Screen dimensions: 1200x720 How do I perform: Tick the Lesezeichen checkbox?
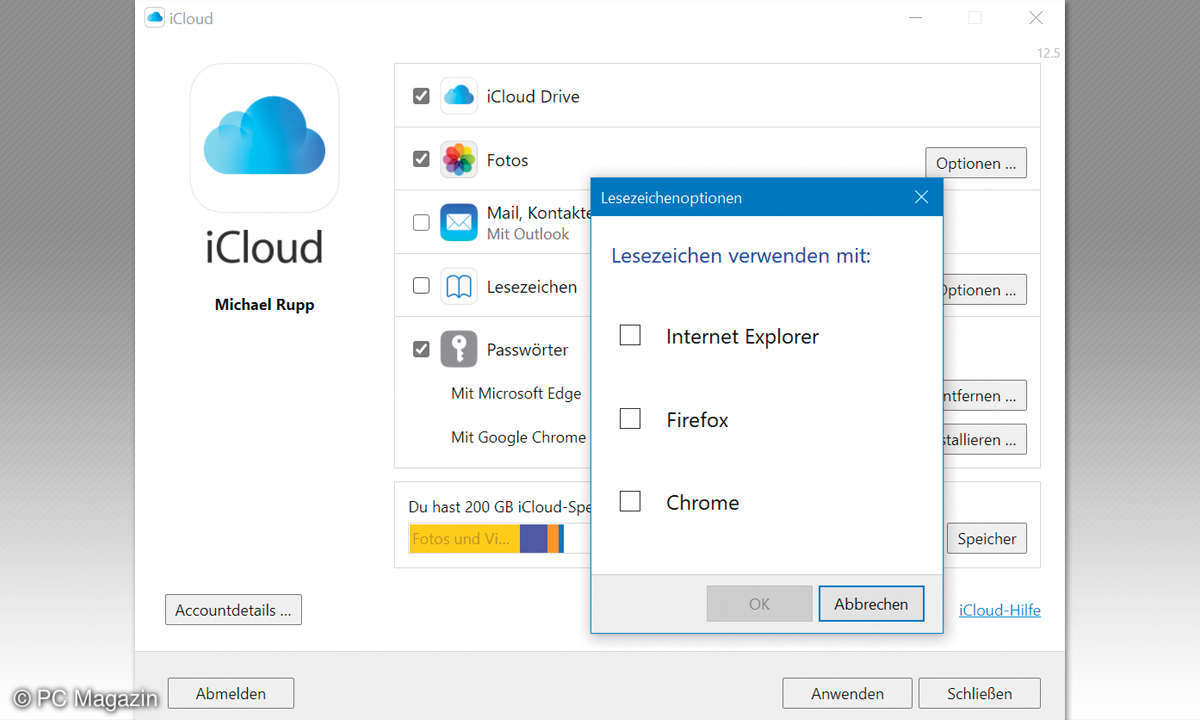(x=421, y=286)
